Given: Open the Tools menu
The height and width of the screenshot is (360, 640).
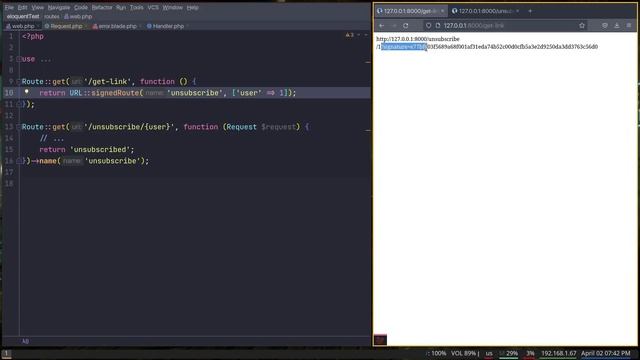Looking at the screenshot, I should [x=136, y=7].
